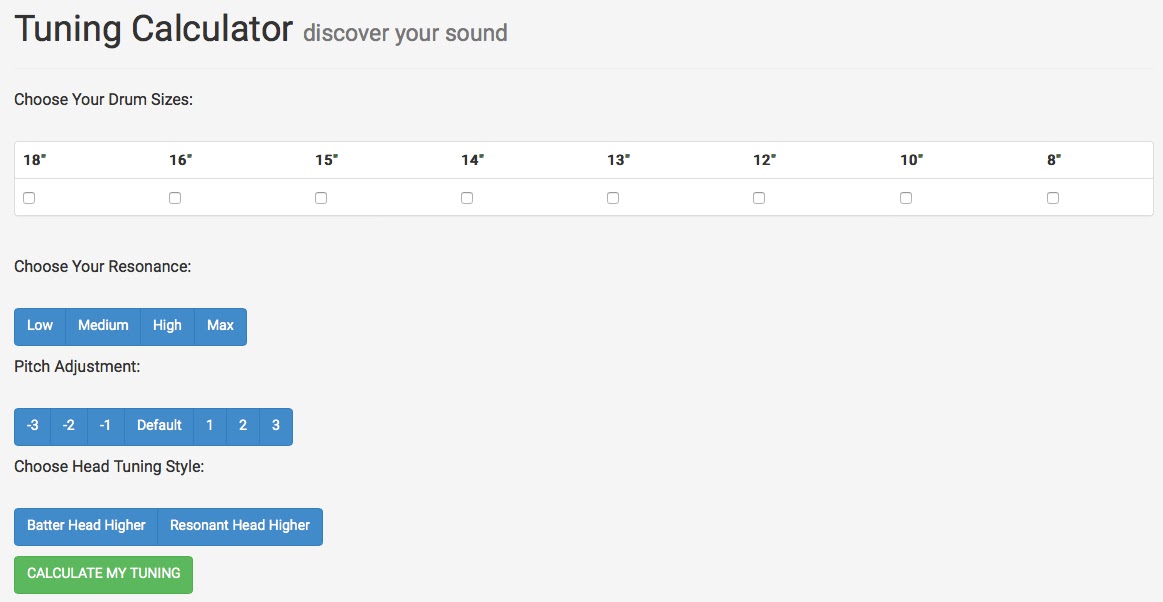Viewport: 1163px width, 602px height.
Task: Choose Max resonance
Action: [219, 326]
